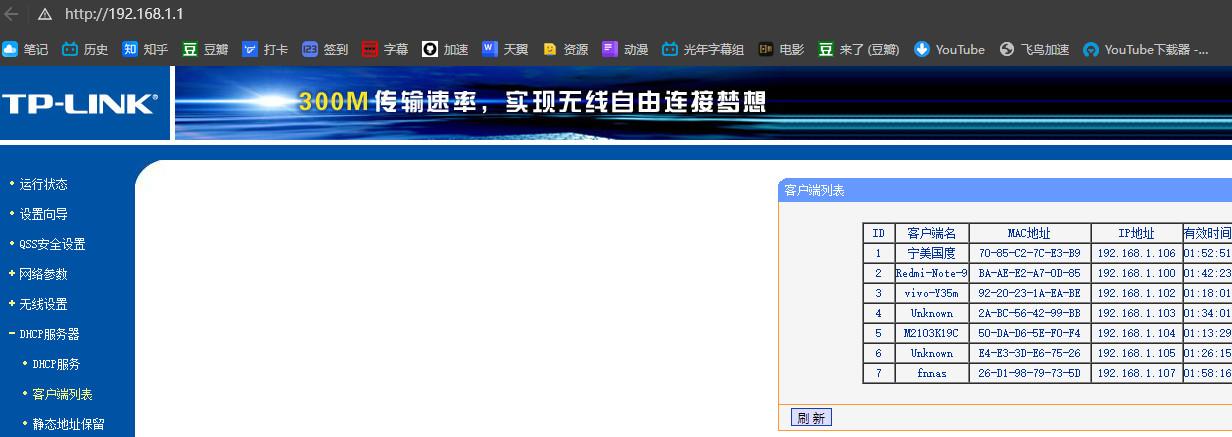Viewport: 1232px width, 437px height.
Task: Click the not-secure warning icon in address bar
Action: [x=45, y=14]
